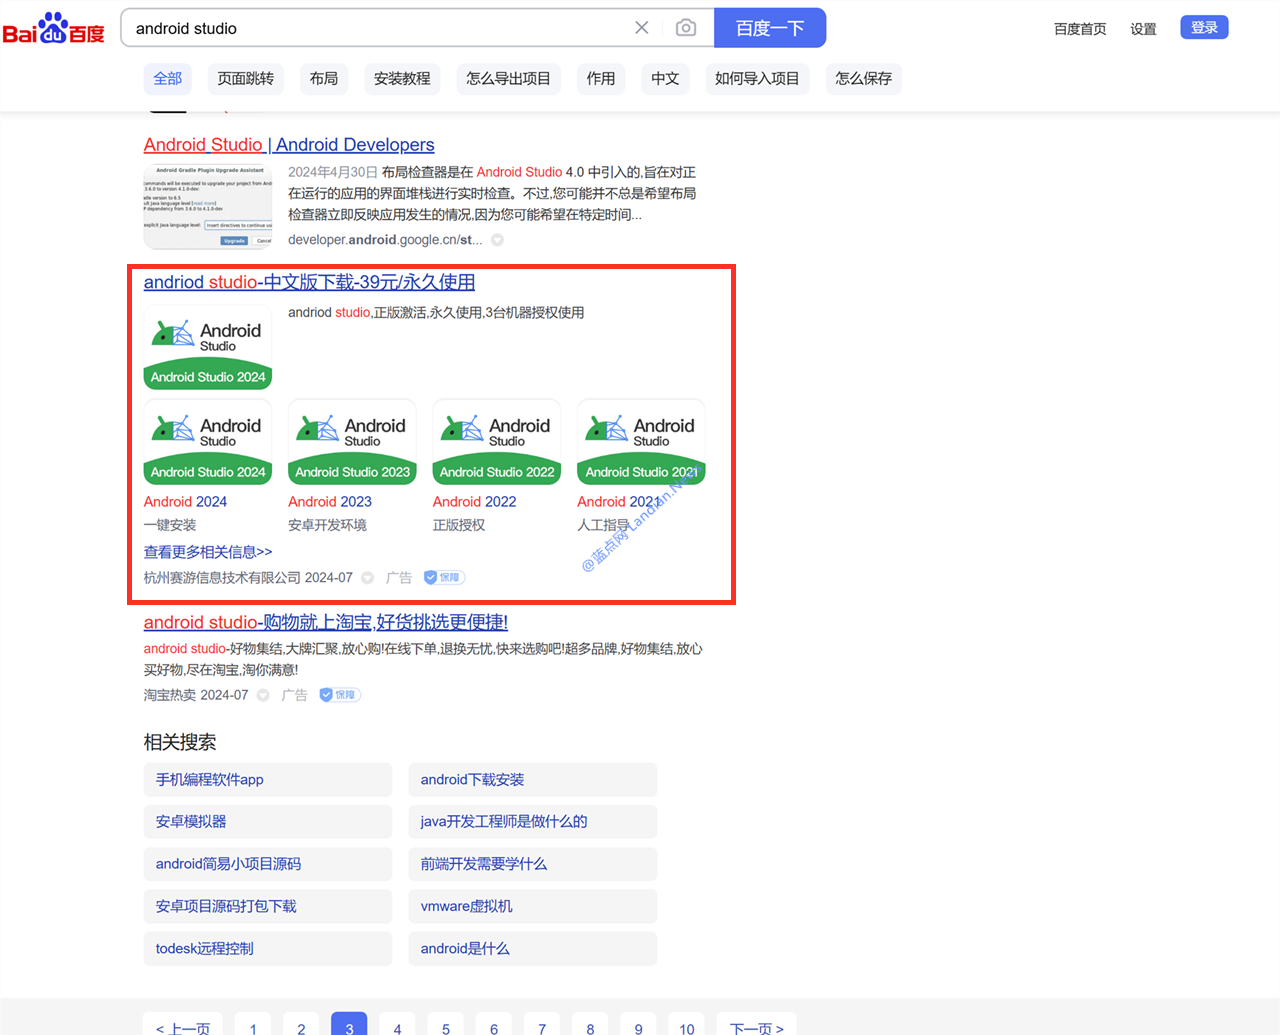The height and width of the screenshot is (1035, 1280).
Task: Click related search 前端开发需要学什么
Action: tap(533, 864)
